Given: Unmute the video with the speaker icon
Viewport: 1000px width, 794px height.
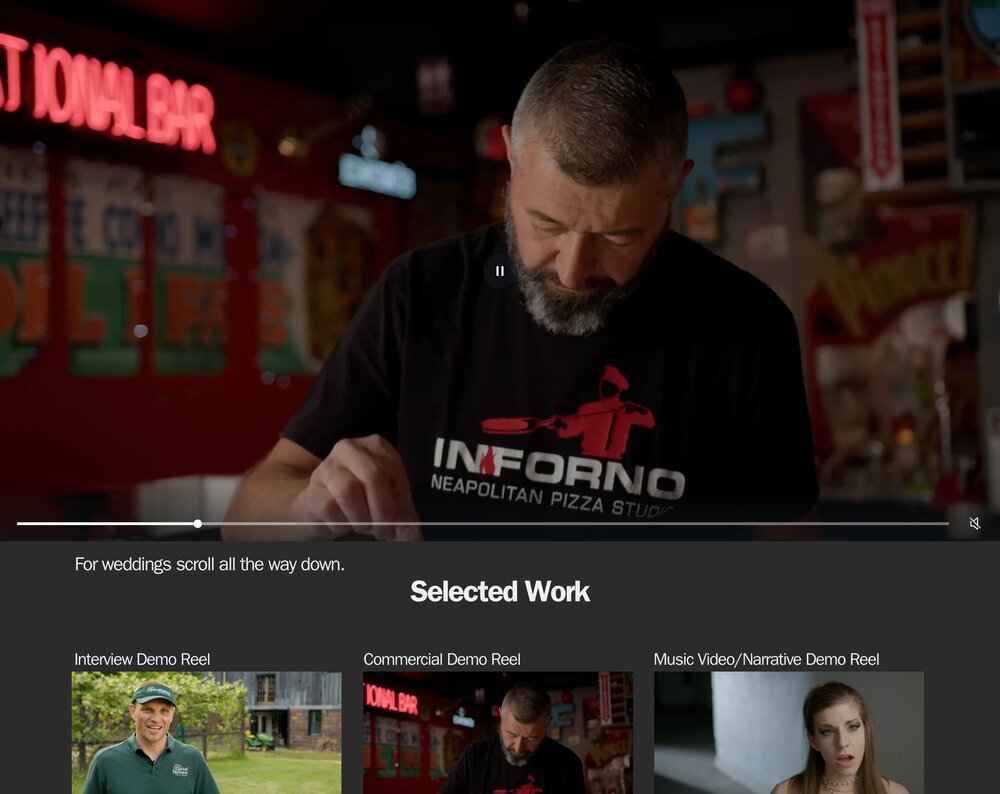Looking at the screenshot, I should pyautogui.click(x=974, y=524).
